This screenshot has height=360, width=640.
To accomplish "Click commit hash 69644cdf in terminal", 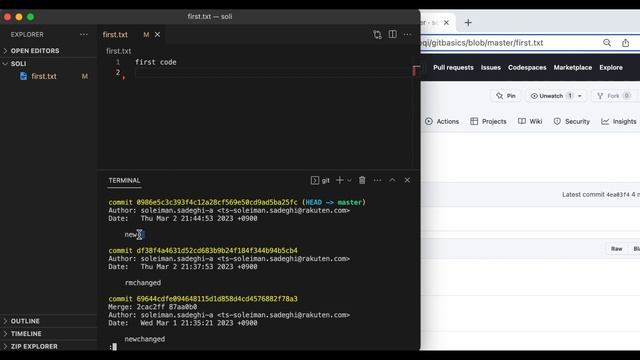I will (217, 299).
